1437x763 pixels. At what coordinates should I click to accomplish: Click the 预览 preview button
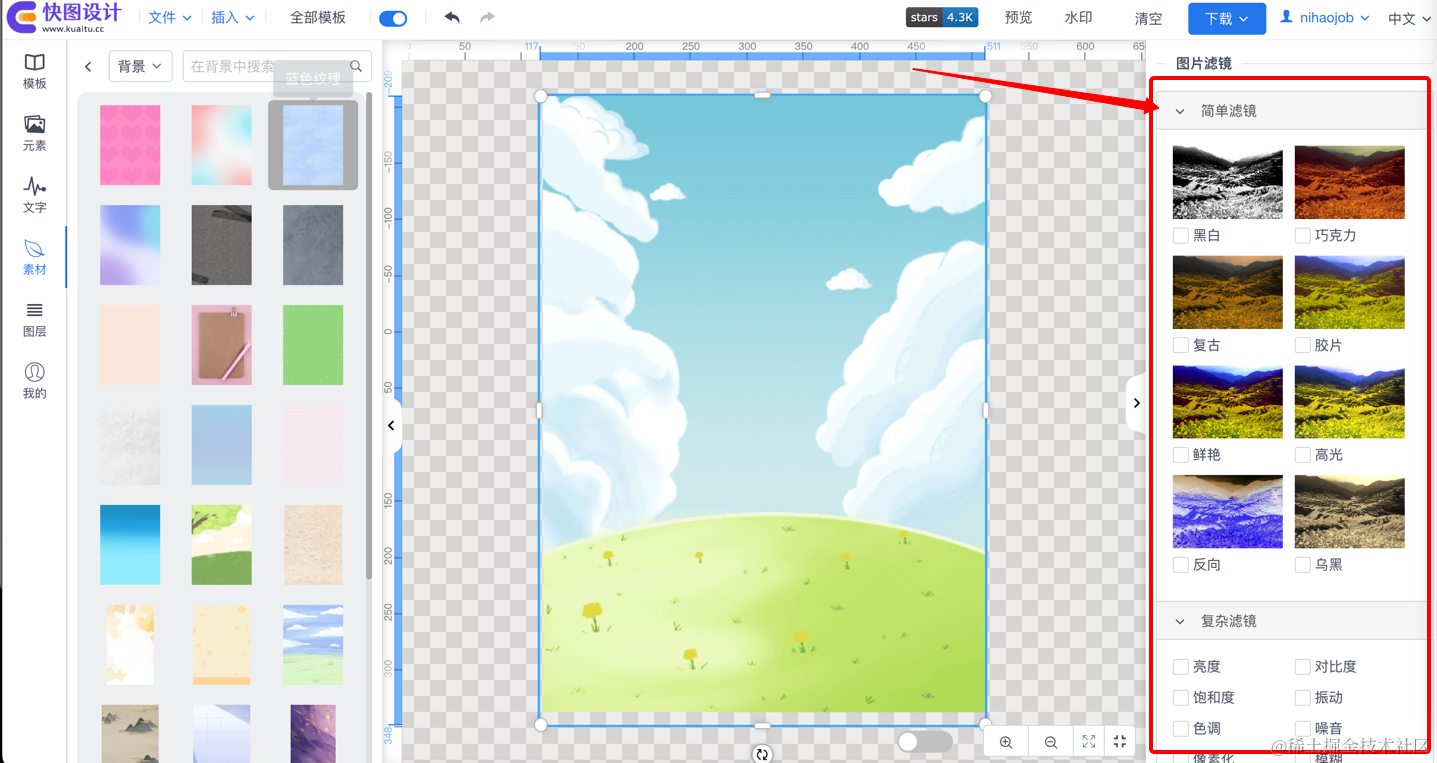click(x=1018, y=18)
